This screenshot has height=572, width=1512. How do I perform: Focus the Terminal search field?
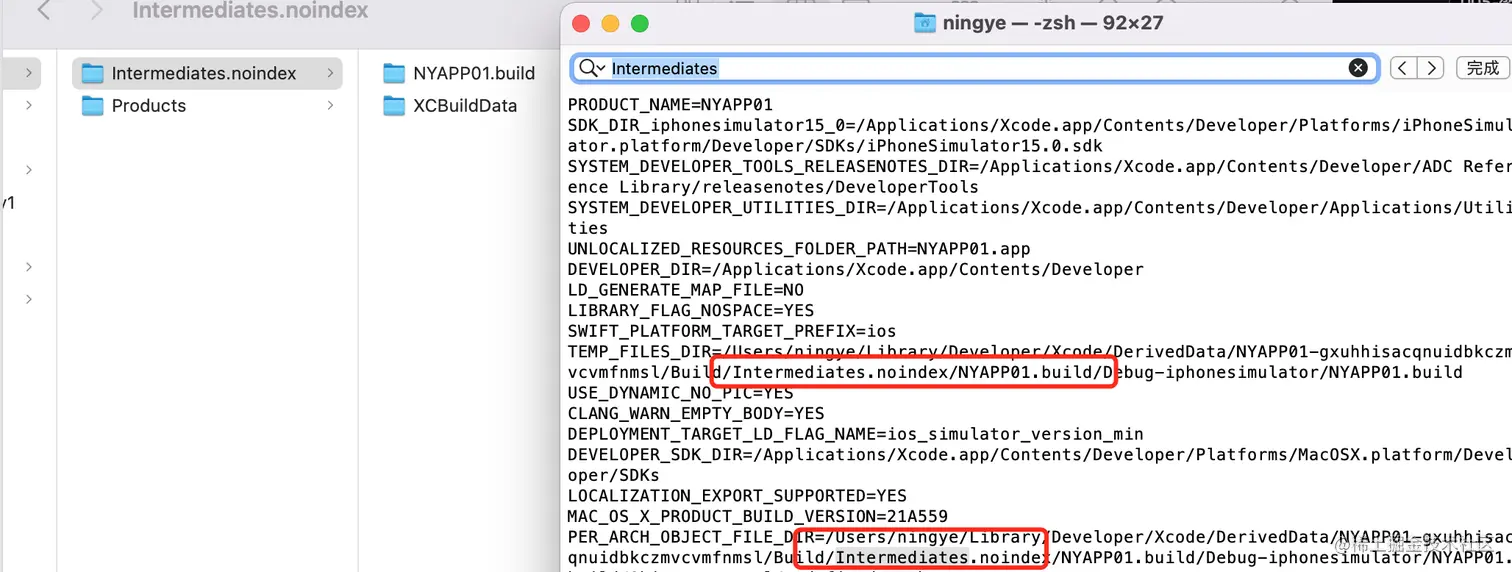point(975,68)
